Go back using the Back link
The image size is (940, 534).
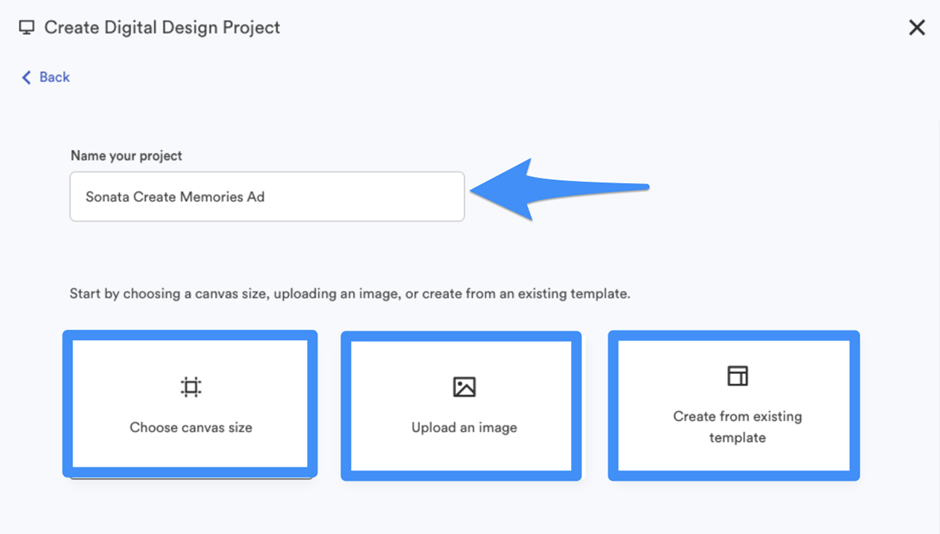[x=46, y=77]
